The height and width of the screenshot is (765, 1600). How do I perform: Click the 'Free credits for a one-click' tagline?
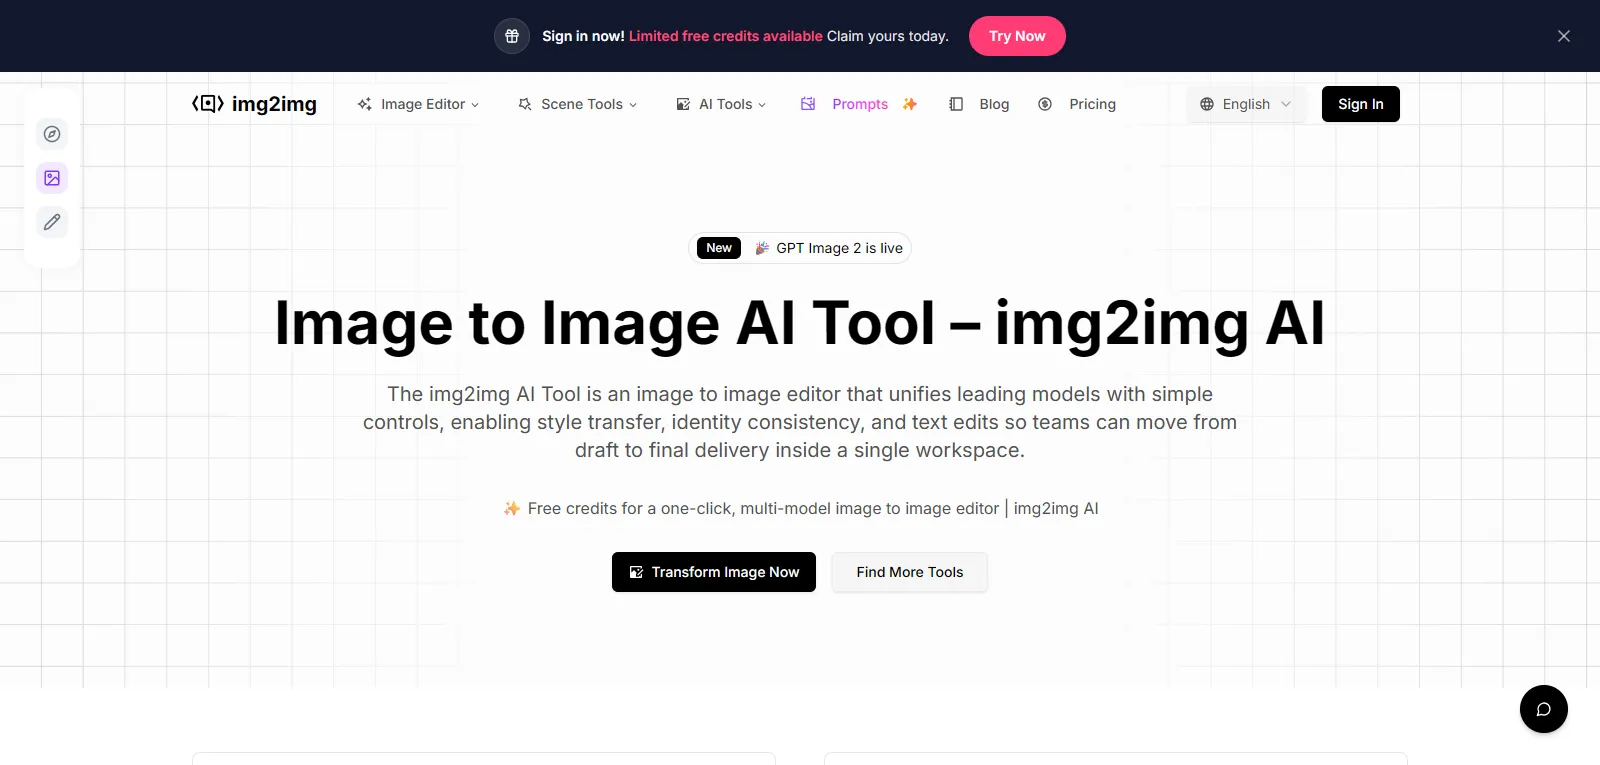coord(813,508)
